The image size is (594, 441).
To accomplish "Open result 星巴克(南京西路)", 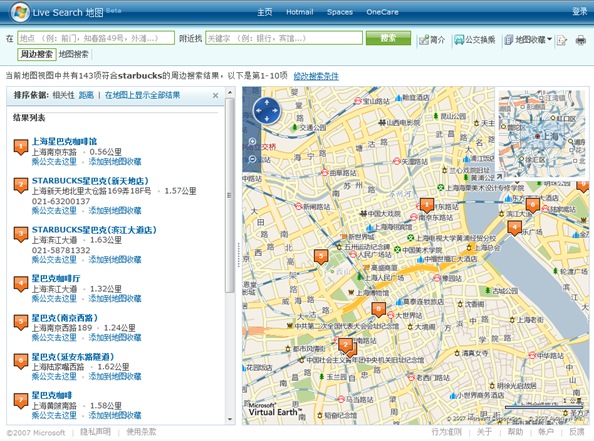I will 65,317.
